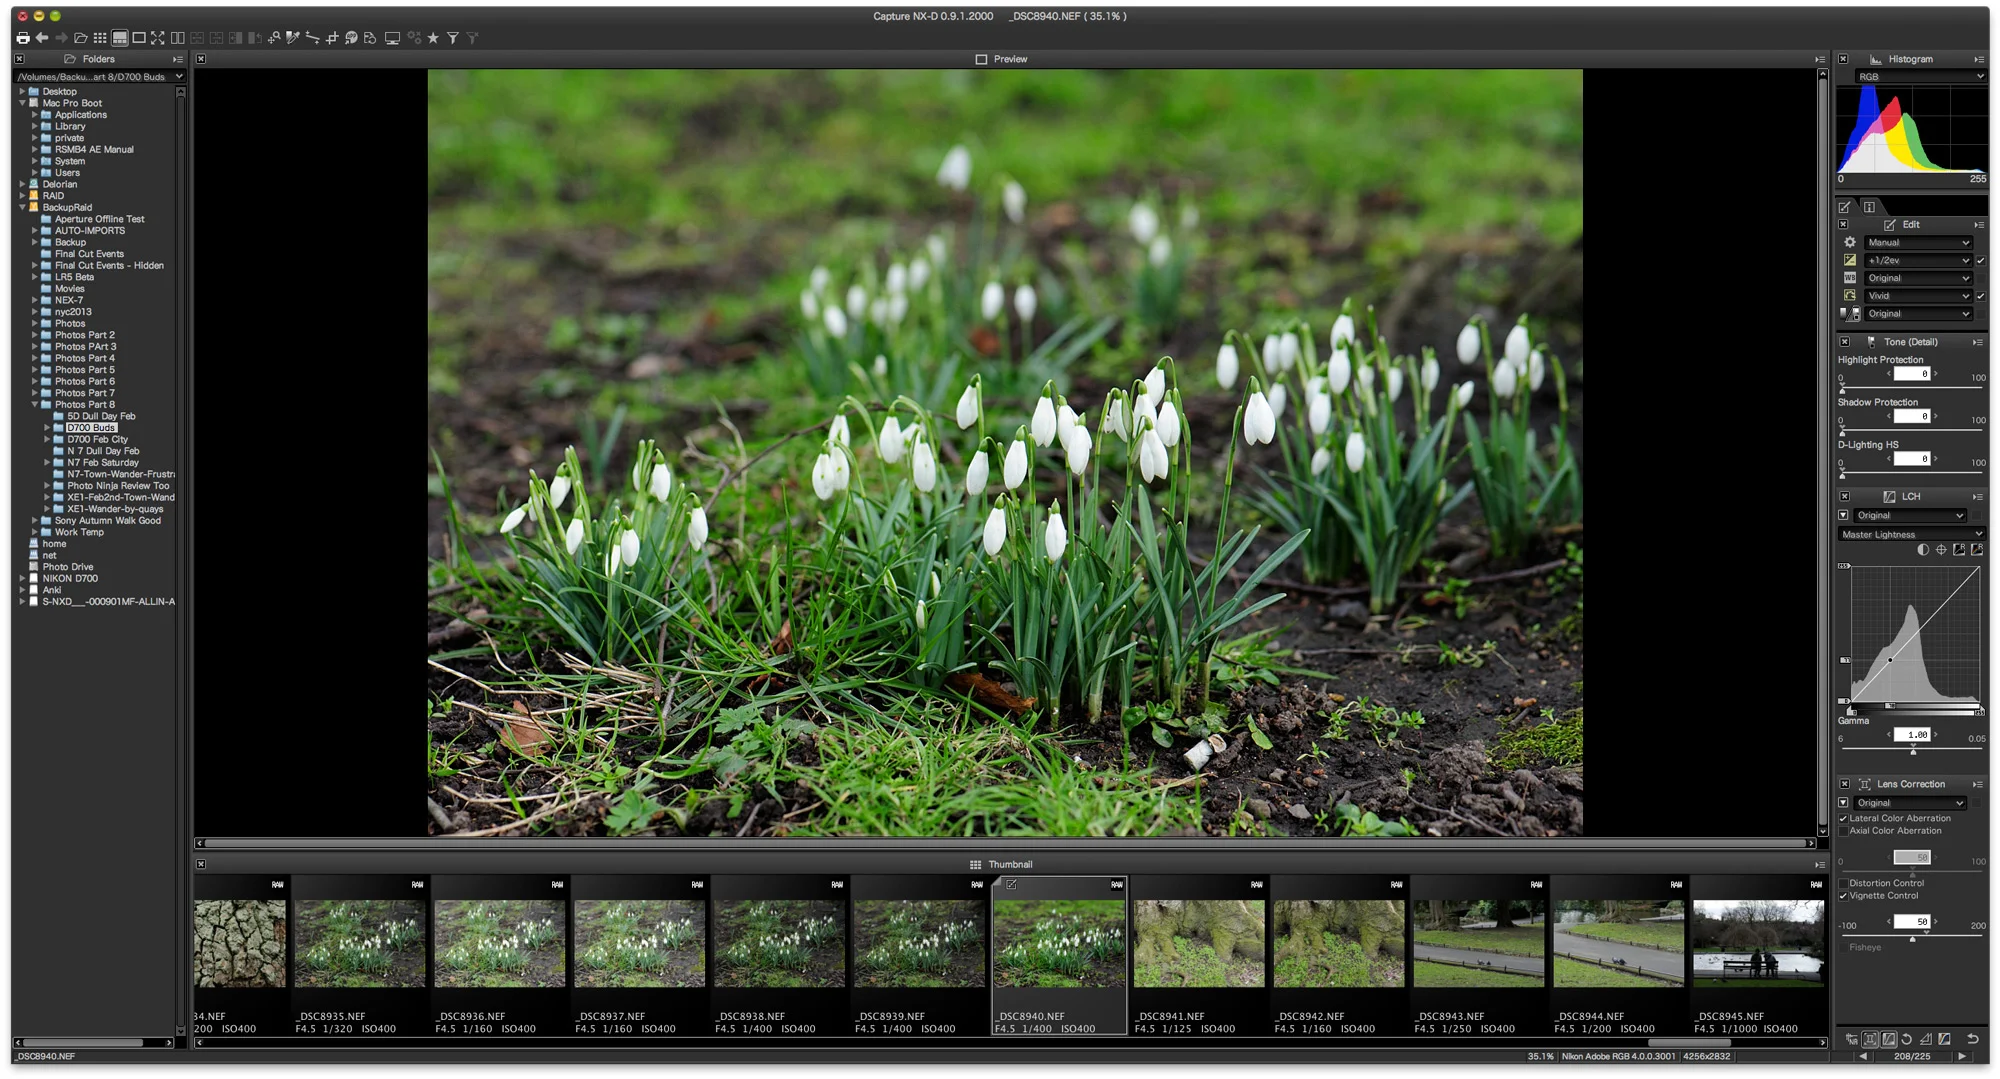Click the next image arrow in status bar

(x=1961, y=1057)
